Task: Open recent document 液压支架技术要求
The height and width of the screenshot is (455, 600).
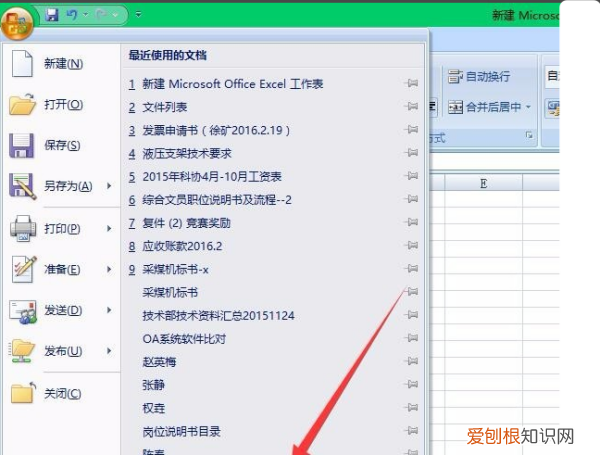Action: (x=187, y=153)
